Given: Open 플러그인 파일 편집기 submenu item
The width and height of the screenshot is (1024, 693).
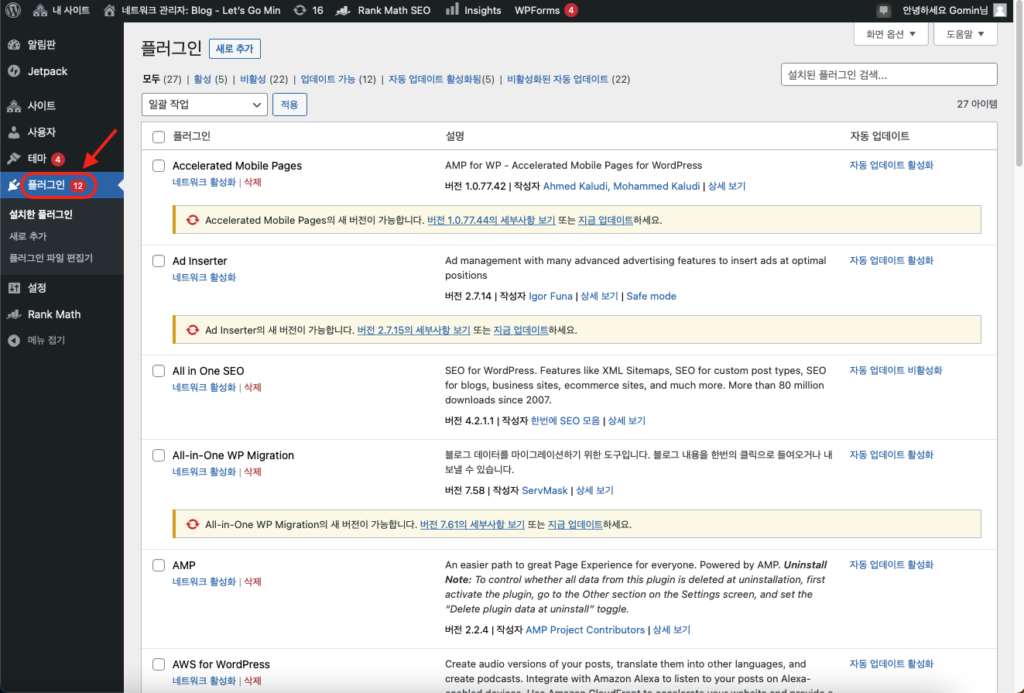Looking at the screenshot, I should pos(51,258).
